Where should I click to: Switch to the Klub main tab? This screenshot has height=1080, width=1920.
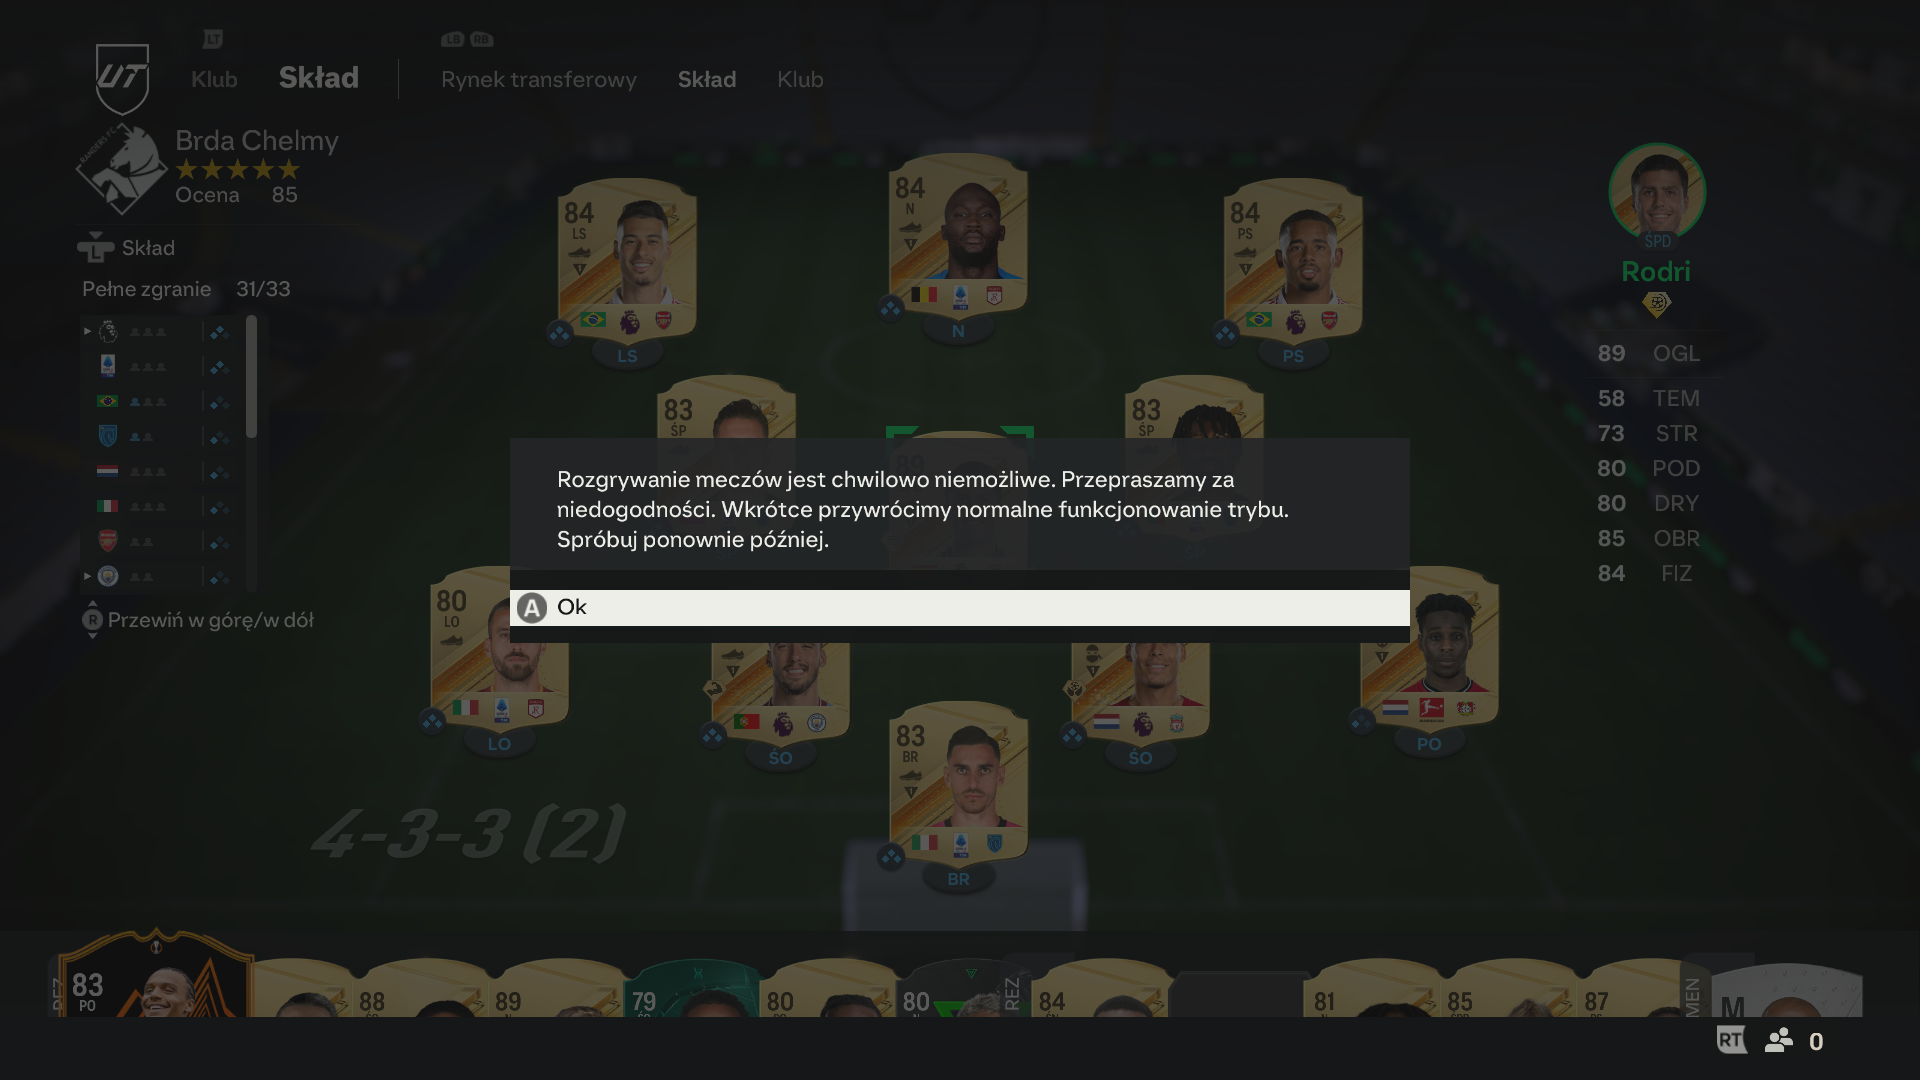(214, 79)
